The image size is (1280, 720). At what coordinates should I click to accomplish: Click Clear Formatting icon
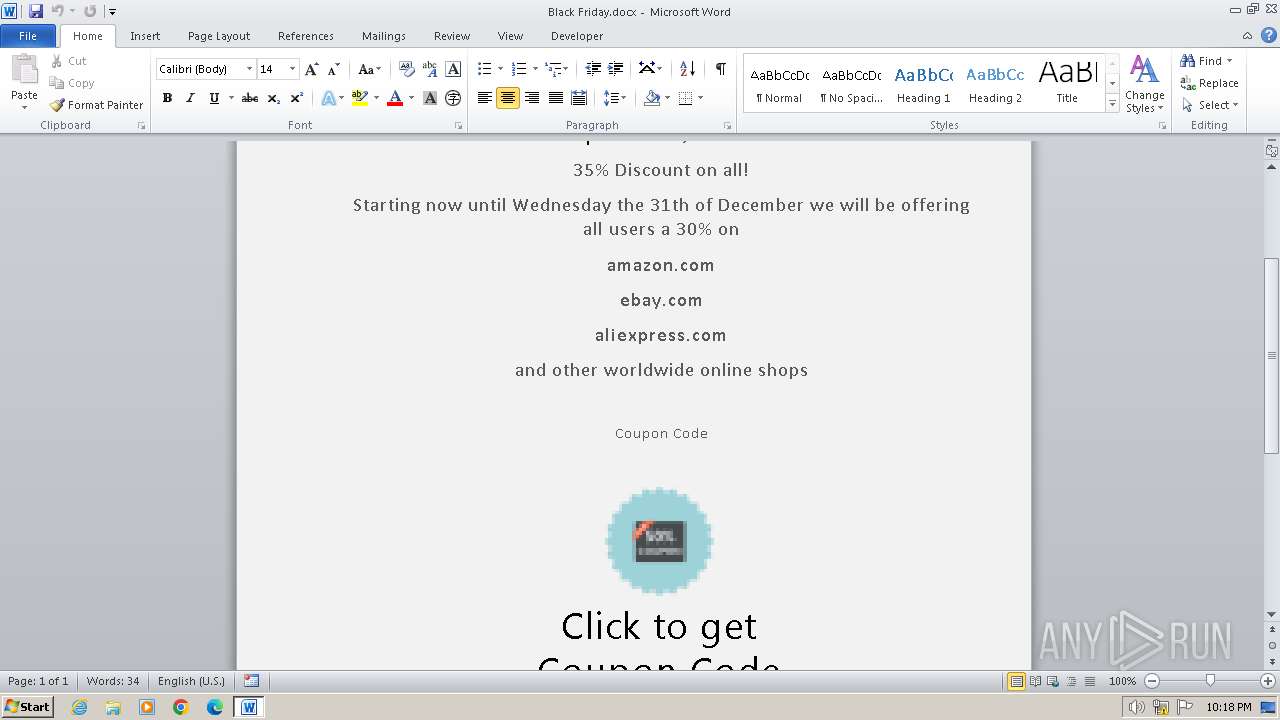click(x=407, y=69)
